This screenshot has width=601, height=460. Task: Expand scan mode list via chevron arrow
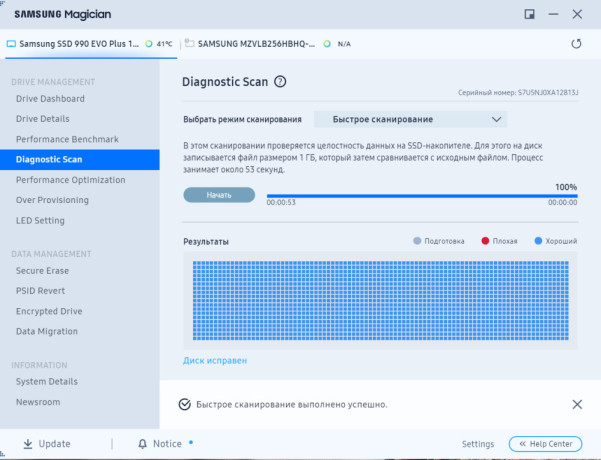pos(496,119)
